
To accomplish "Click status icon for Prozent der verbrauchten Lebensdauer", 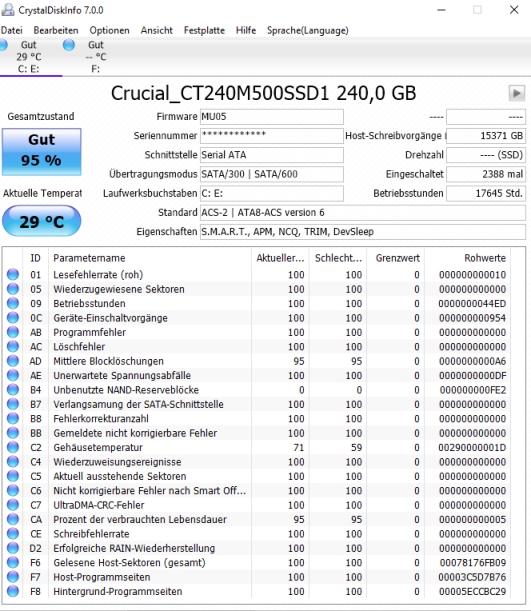I will coord(13,519).
